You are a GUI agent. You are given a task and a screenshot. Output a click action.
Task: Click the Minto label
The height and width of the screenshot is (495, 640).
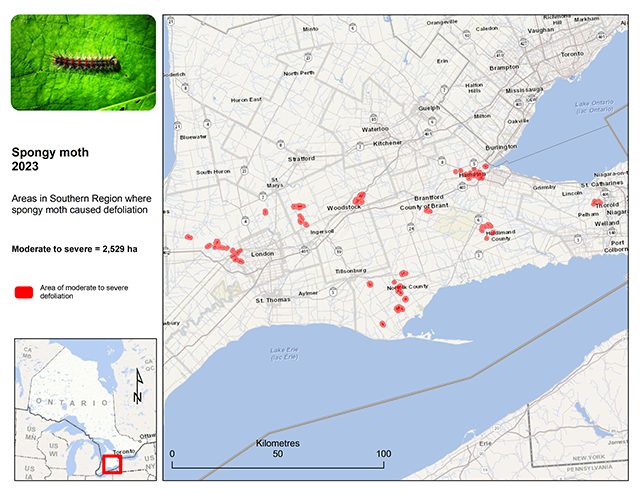(310, 29)
